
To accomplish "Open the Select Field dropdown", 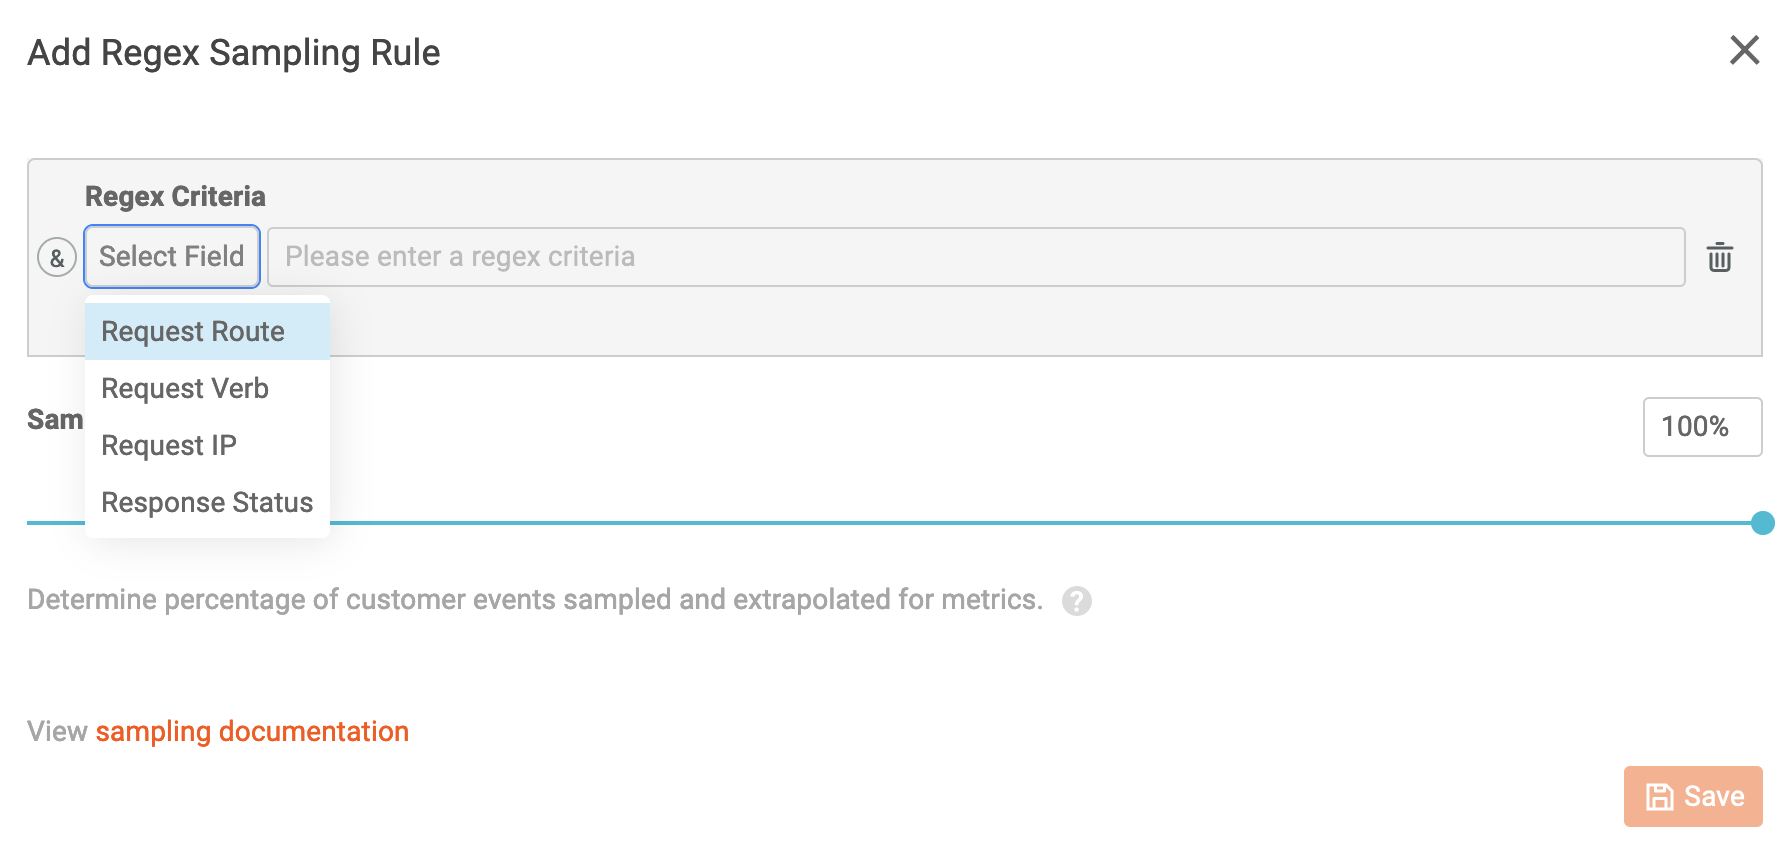I will [x=171, y=256].
